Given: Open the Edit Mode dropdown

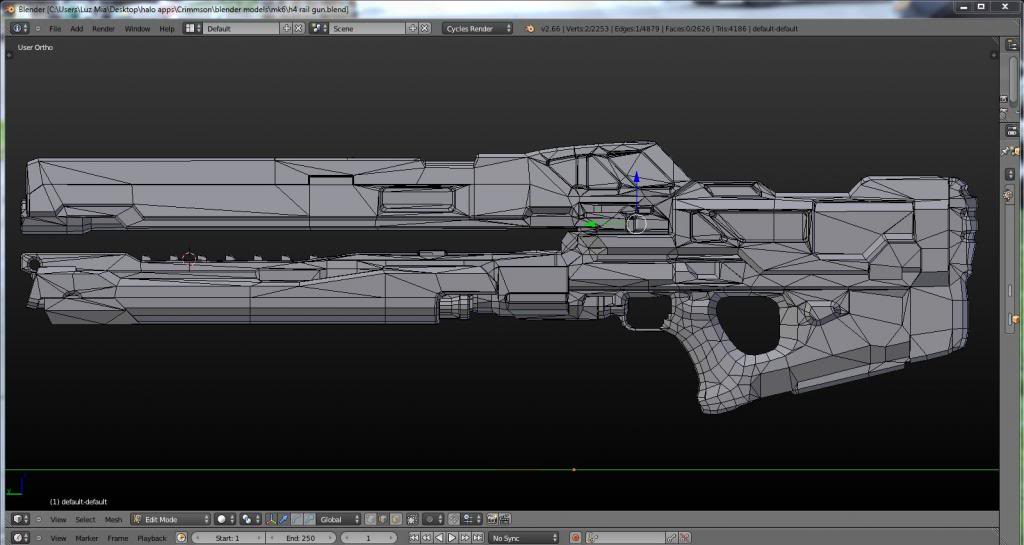Looking at the screenshot, I should pyautogui.click(x=170, y=520).
